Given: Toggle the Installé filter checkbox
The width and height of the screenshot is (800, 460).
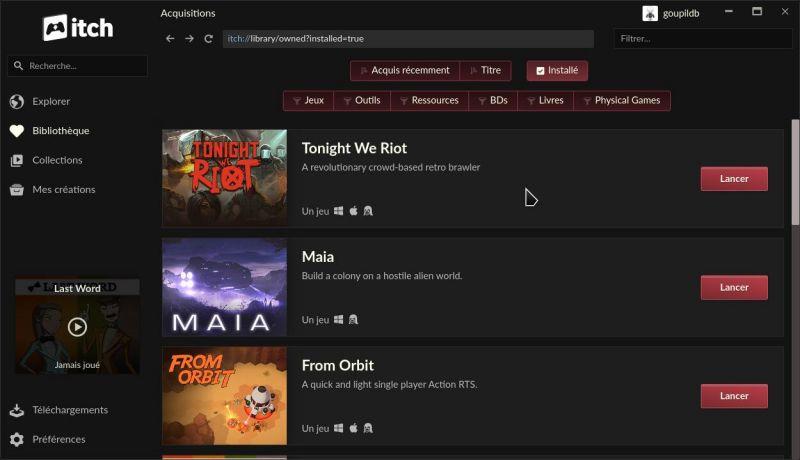Looking at the screenshot, I should (540, 71).
